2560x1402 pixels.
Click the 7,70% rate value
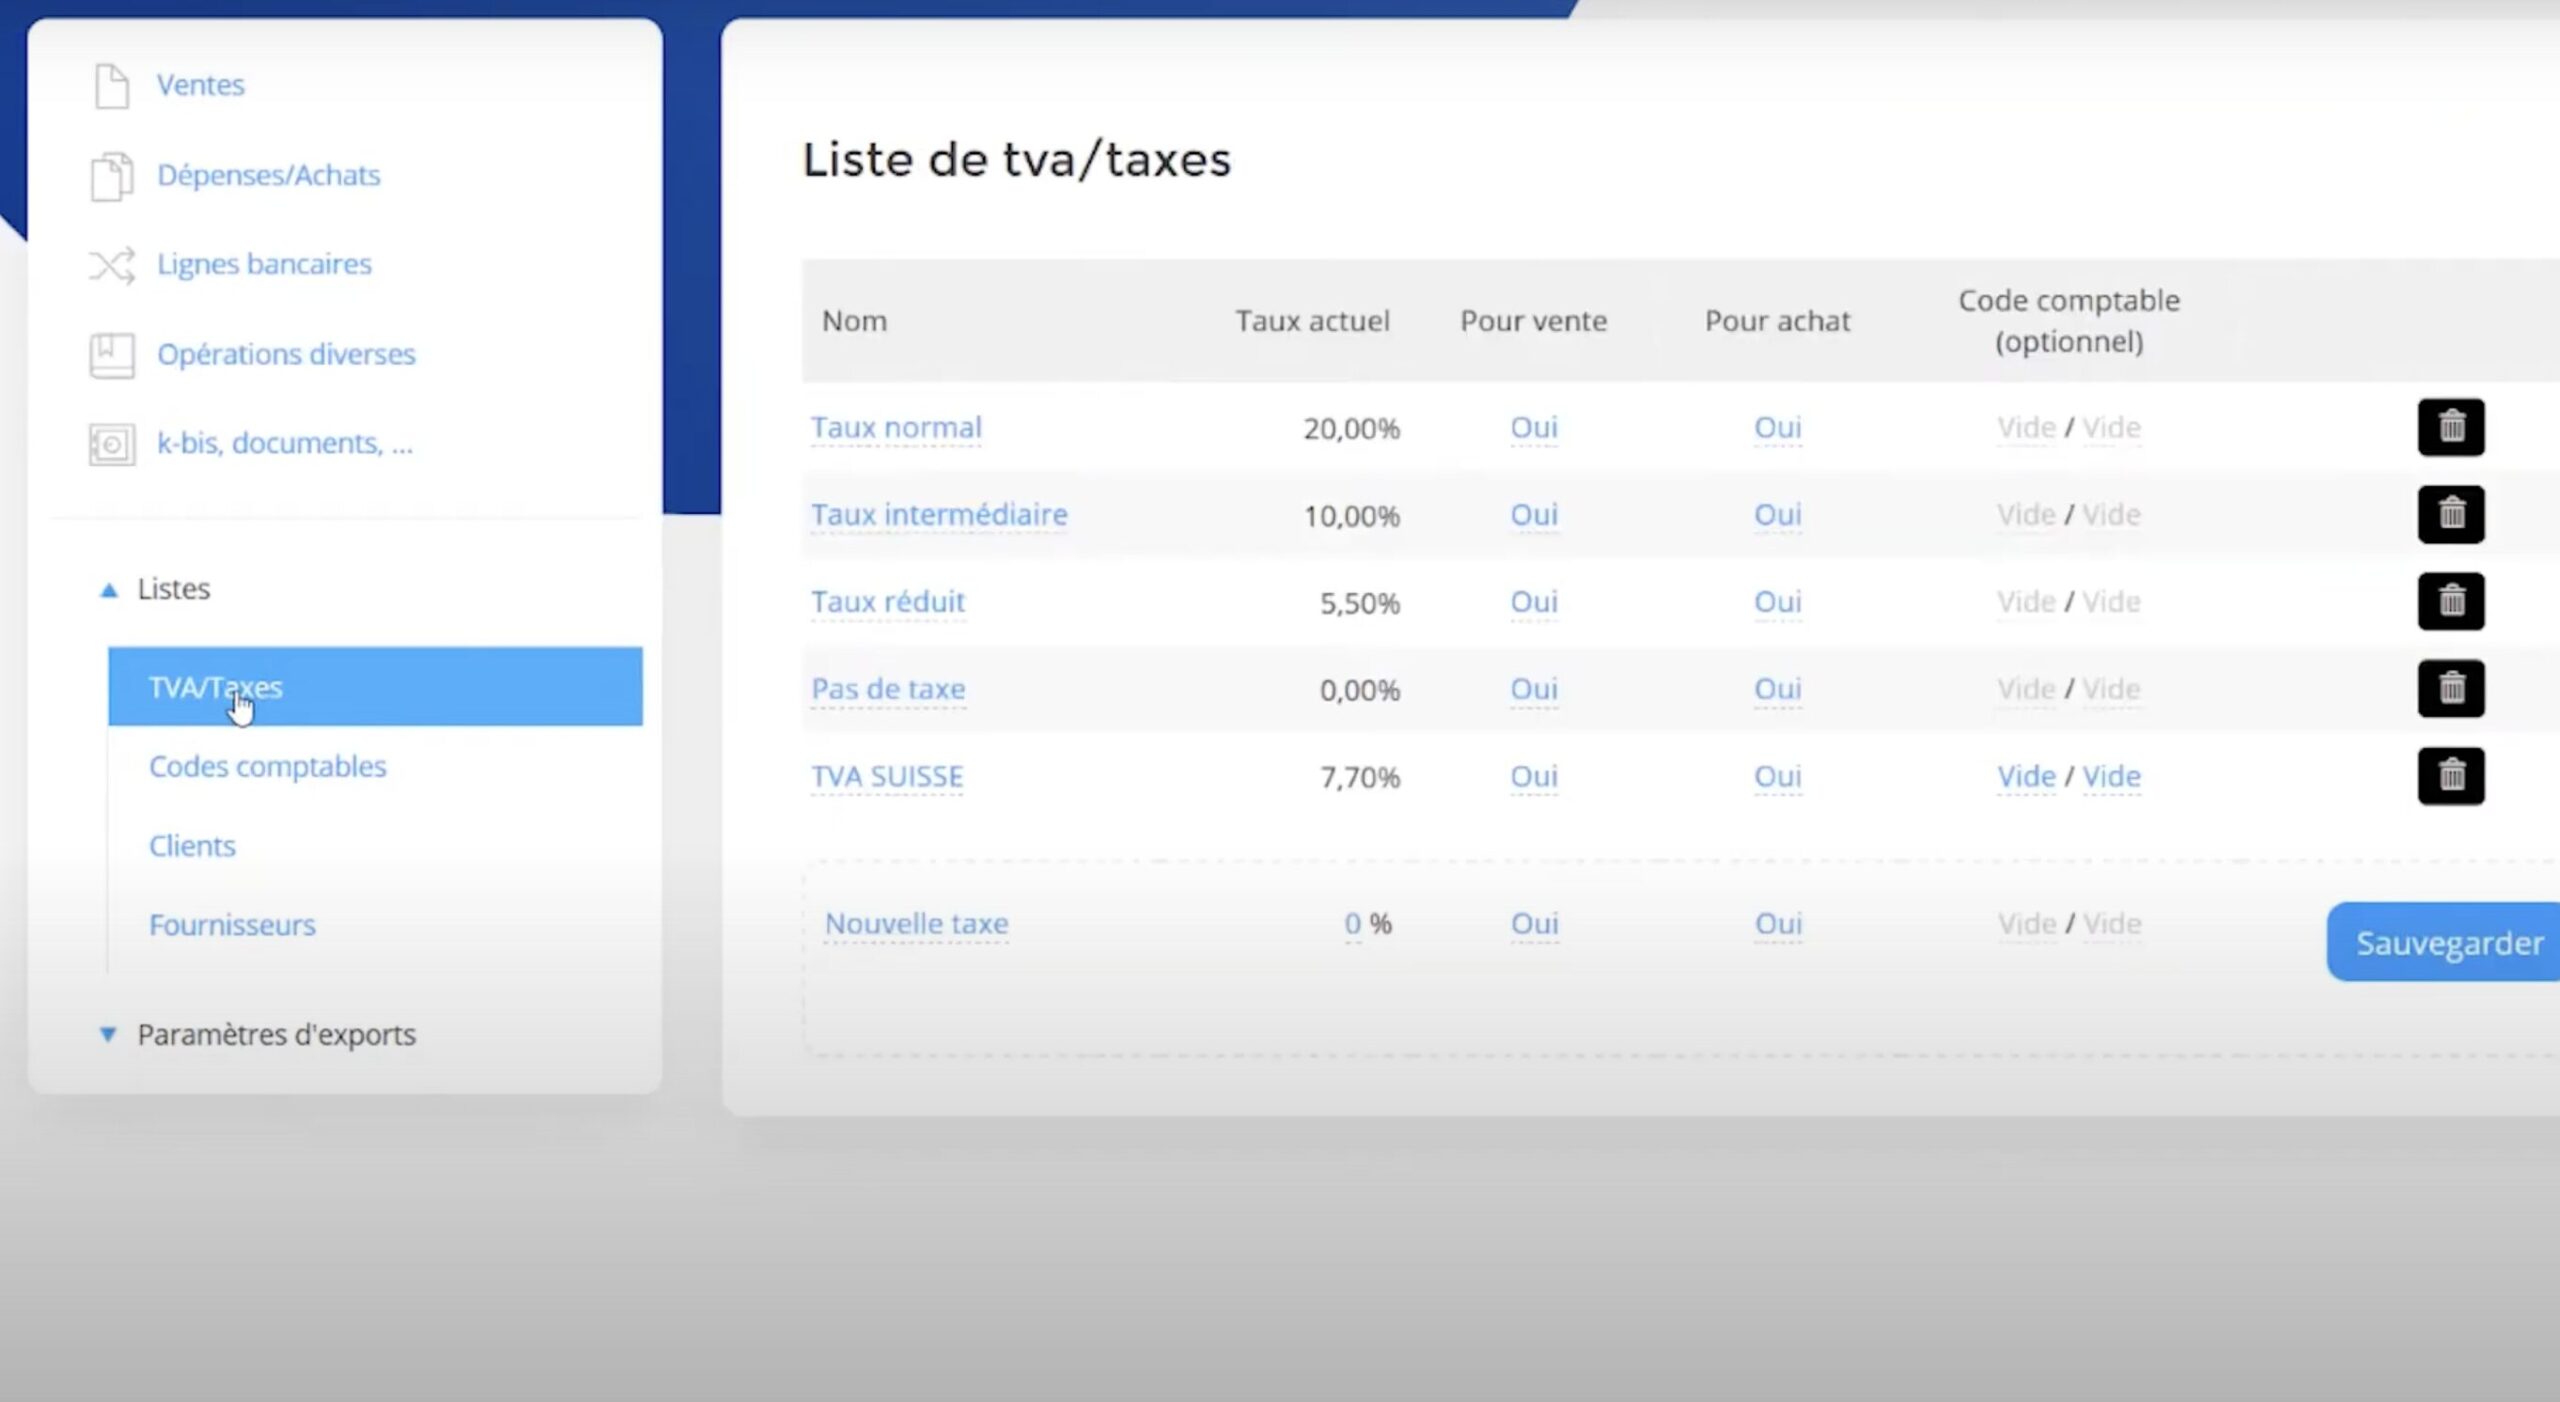point(1359,778)
